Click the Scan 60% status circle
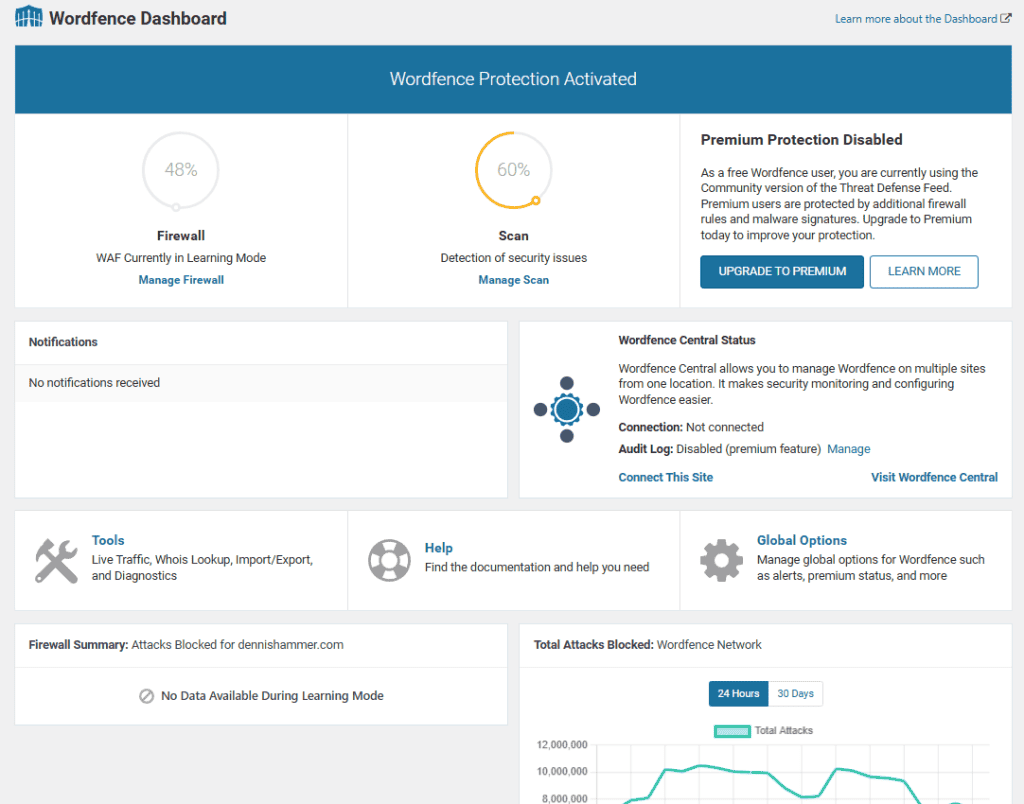This screenshot has height=804, width=1024. click(513, 170)
